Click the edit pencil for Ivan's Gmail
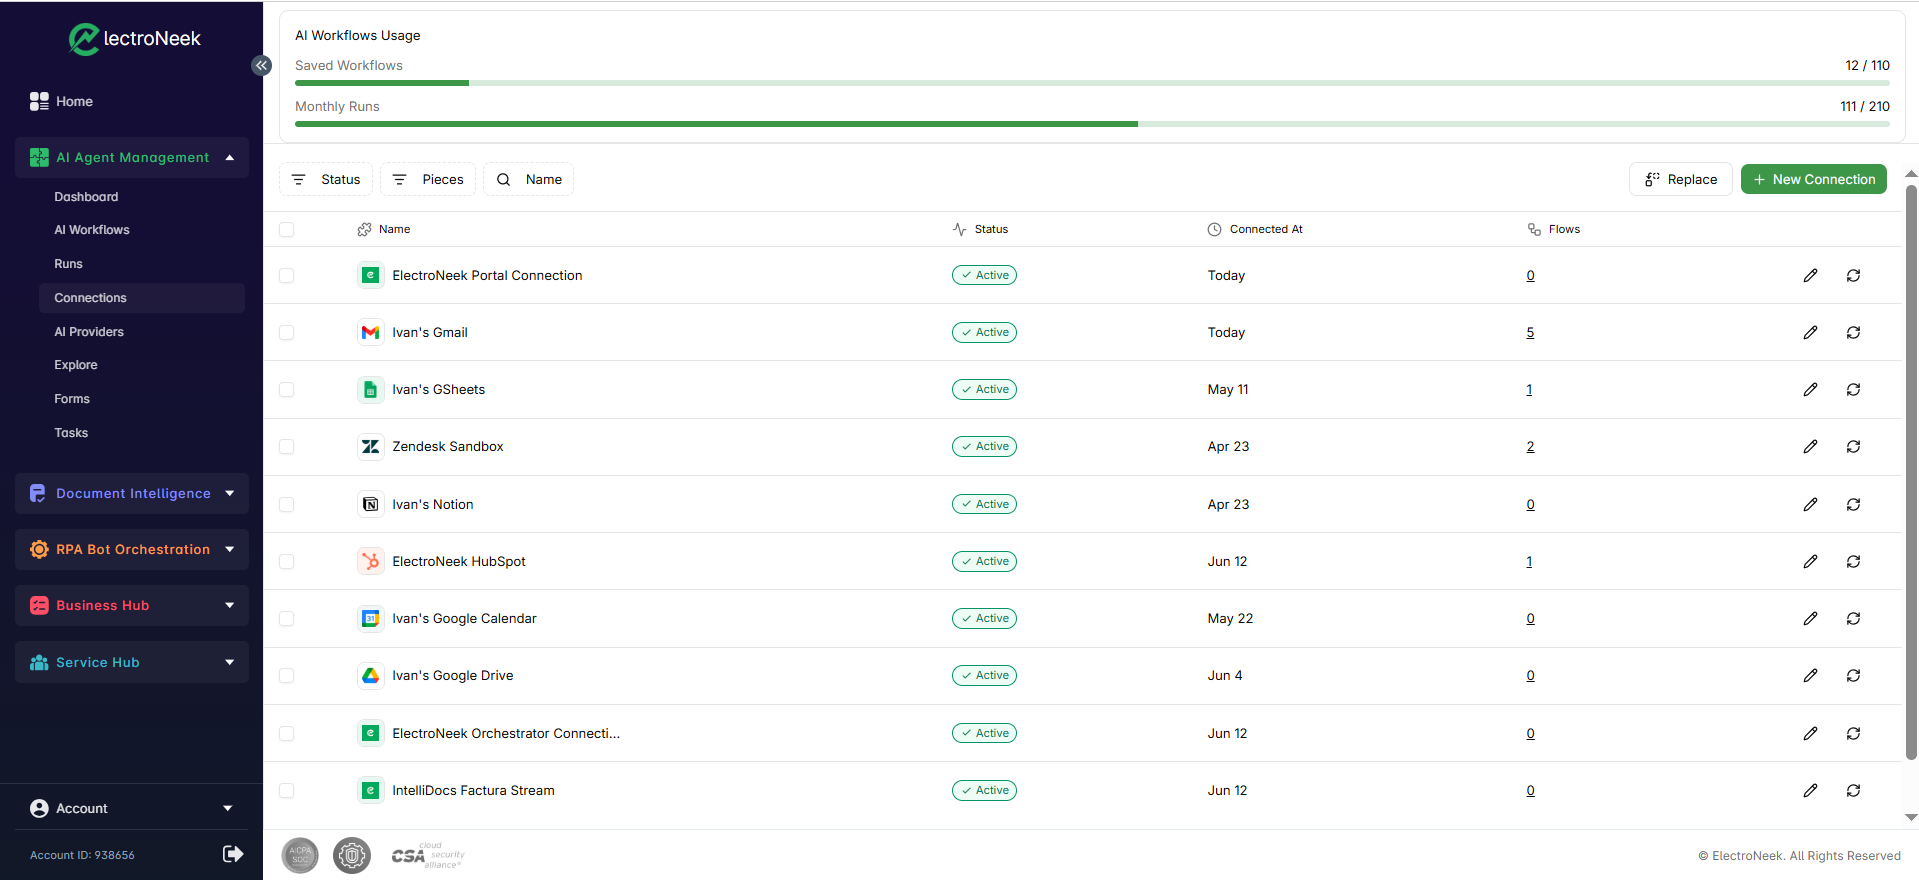 click(x=1810, y=332)
